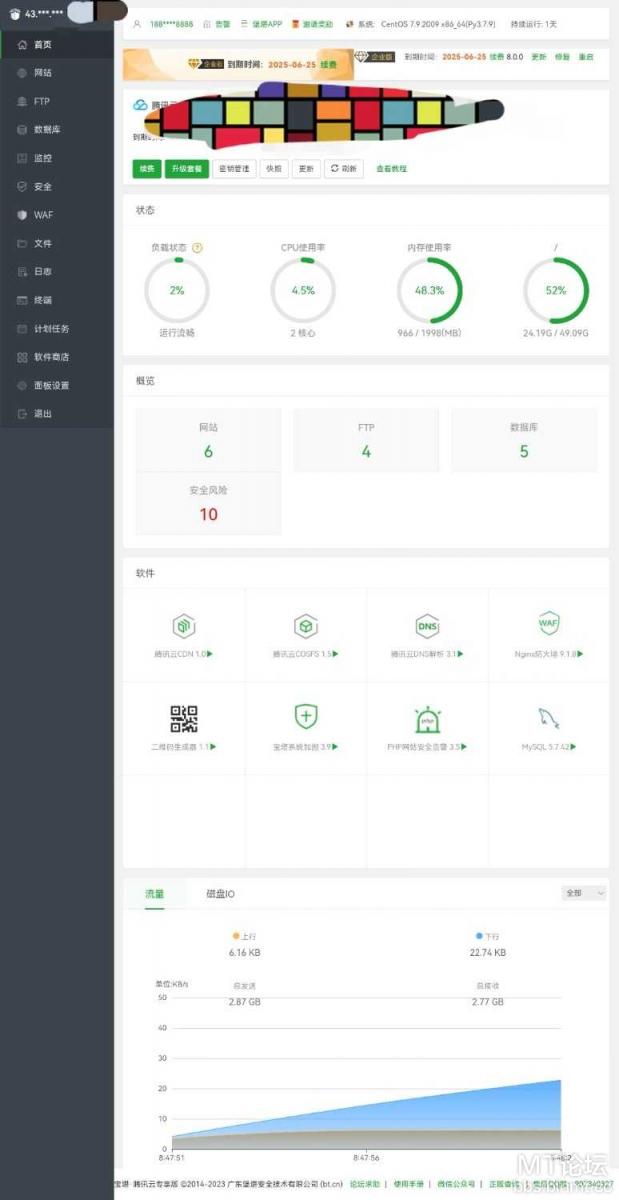The width and height of the screenshot is (619, 1200).
Task: Click the Nginx防火墙 WAF software icon
Action: (x=548, y=624)
